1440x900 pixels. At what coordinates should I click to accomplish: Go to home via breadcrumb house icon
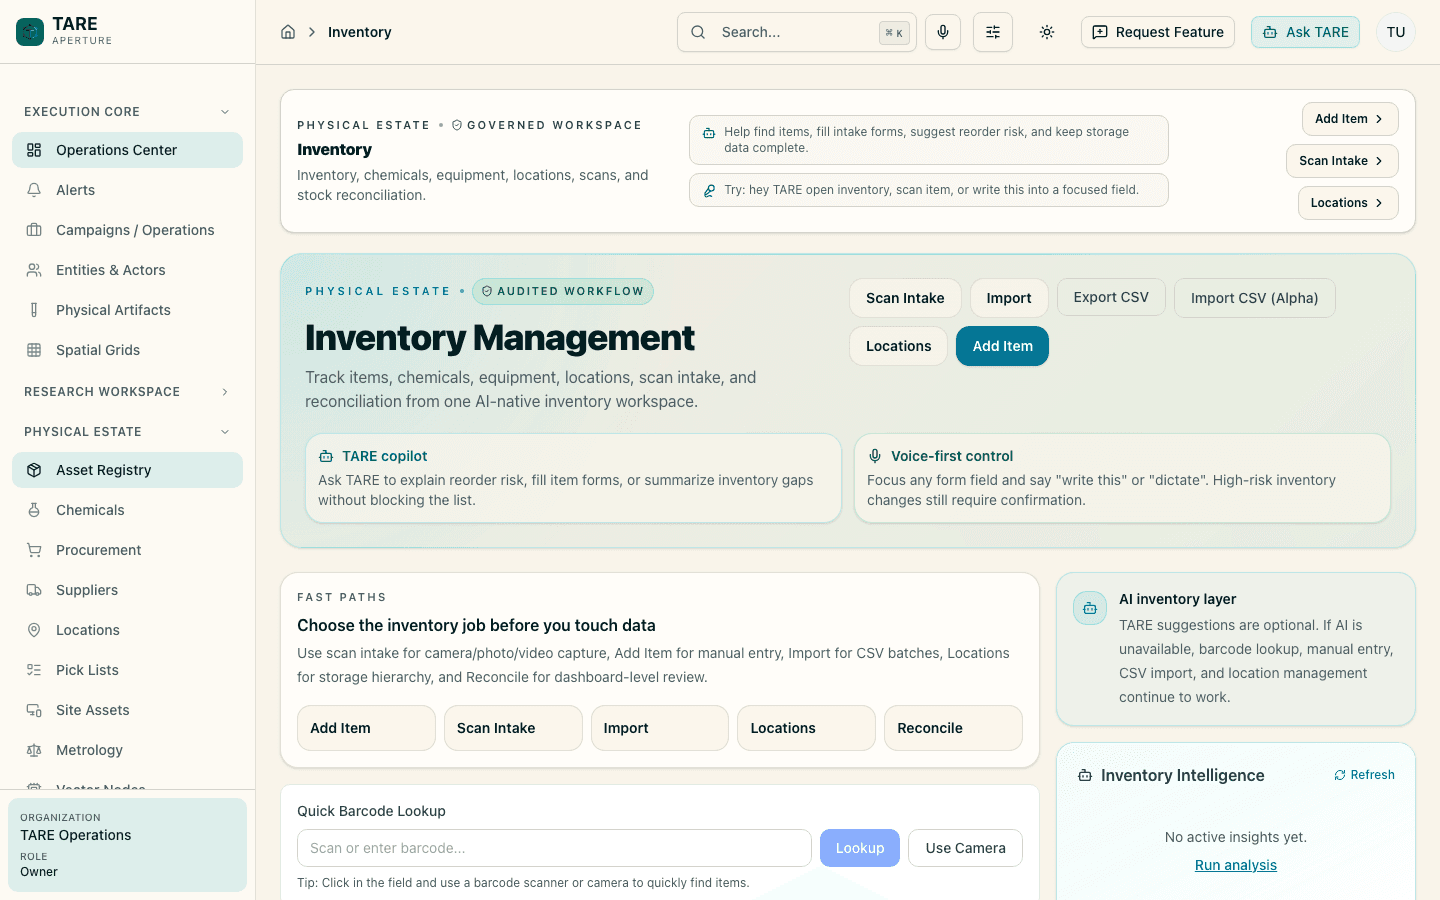288,32
